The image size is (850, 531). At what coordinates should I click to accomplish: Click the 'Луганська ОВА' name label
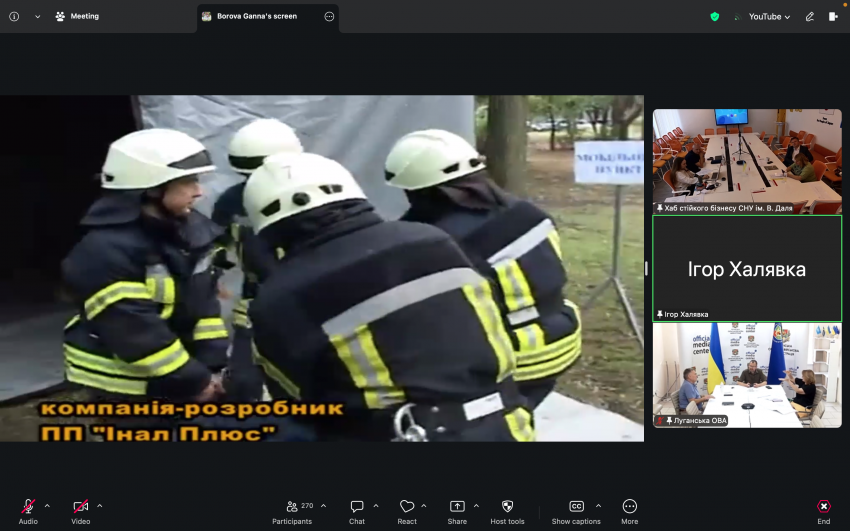tap(700, 420)
